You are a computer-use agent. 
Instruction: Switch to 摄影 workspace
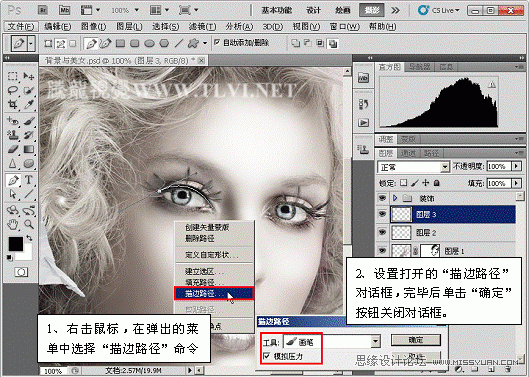click(372, 10)
